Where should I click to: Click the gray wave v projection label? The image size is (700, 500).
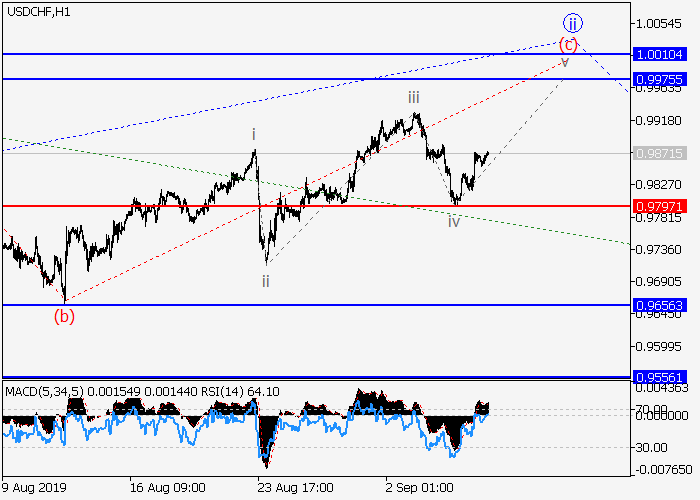pos(565,62)
